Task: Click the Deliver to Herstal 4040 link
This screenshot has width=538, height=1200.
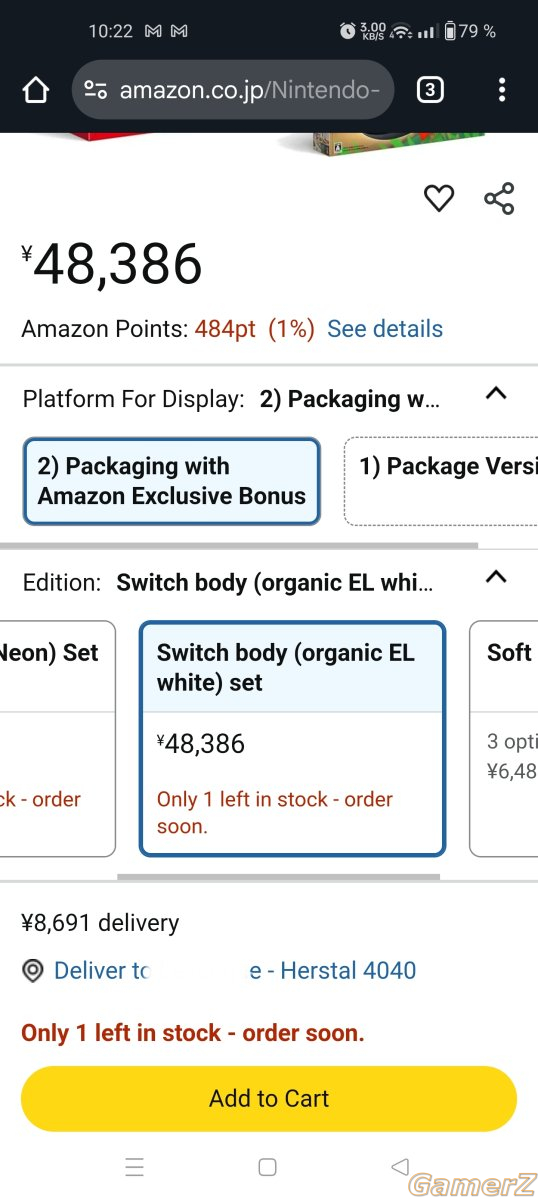Action: point(235,971)
